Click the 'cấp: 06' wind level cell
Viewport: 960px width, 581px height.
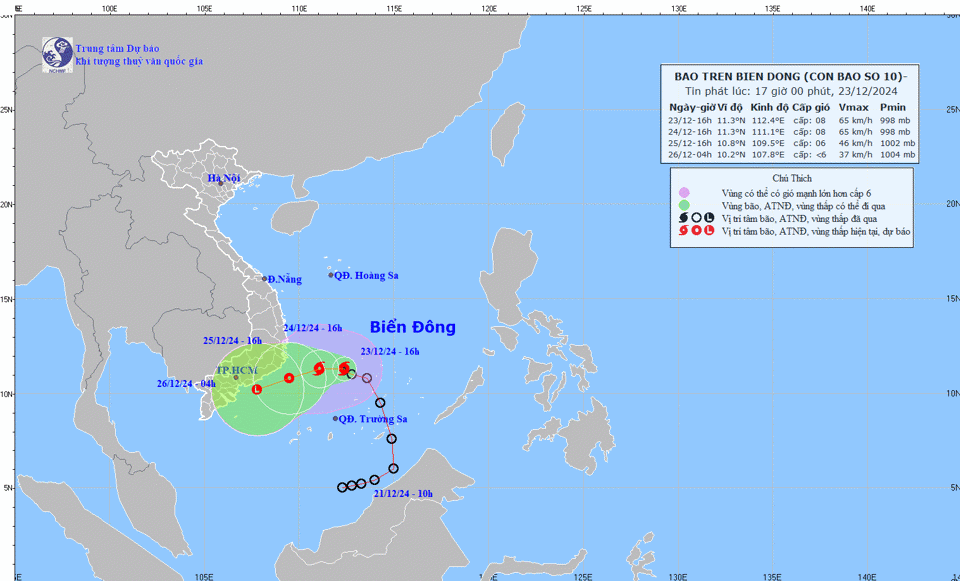pyautogui.click(x=809, y=143)
